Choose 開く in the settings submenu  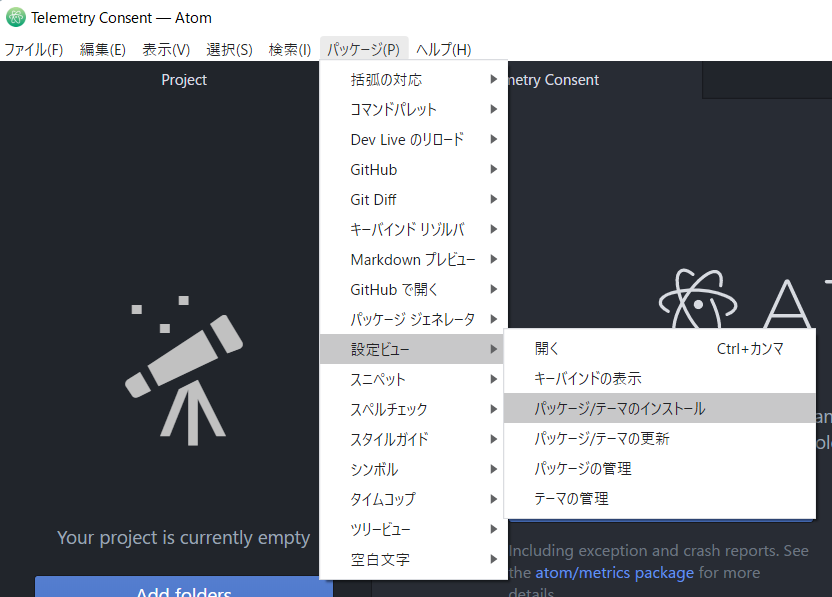click(660, 349)
